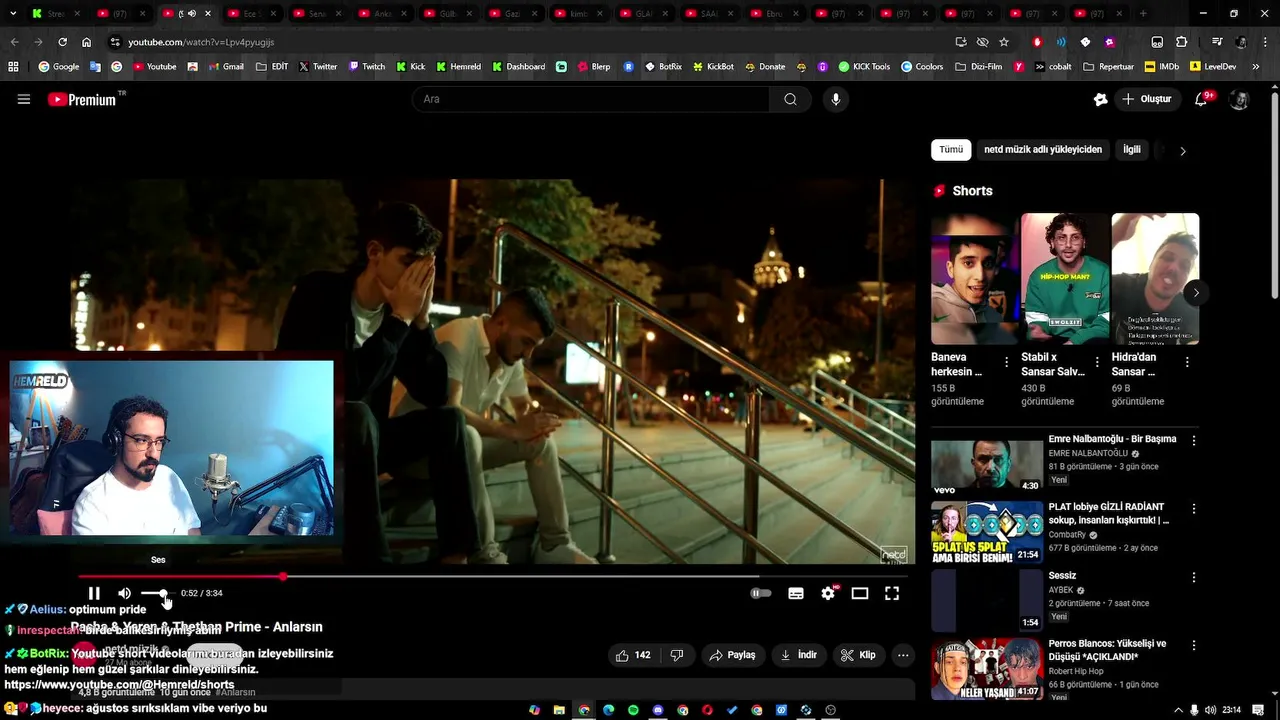Viewport: 1280px width, 720px height.
Task: Open the Twitch bookmark
Action: (x=366, y=67)
